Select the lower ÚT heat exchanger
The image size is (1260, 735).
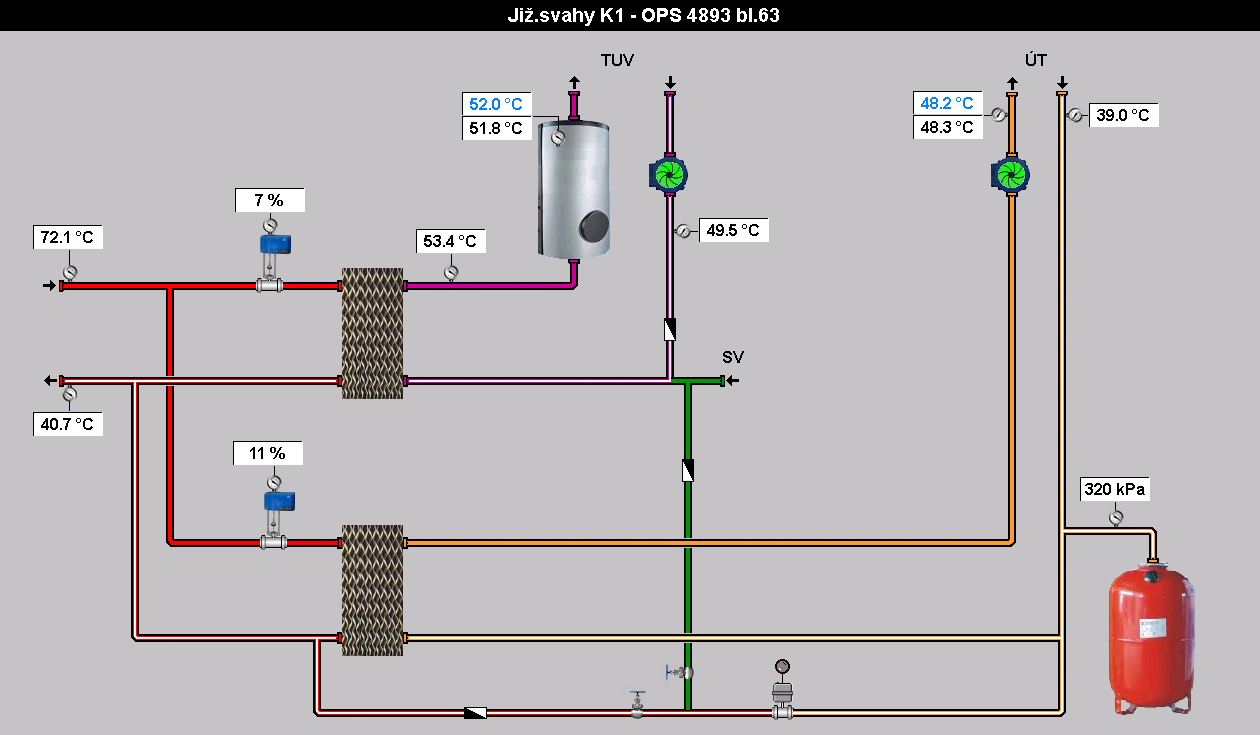point(372,590)
